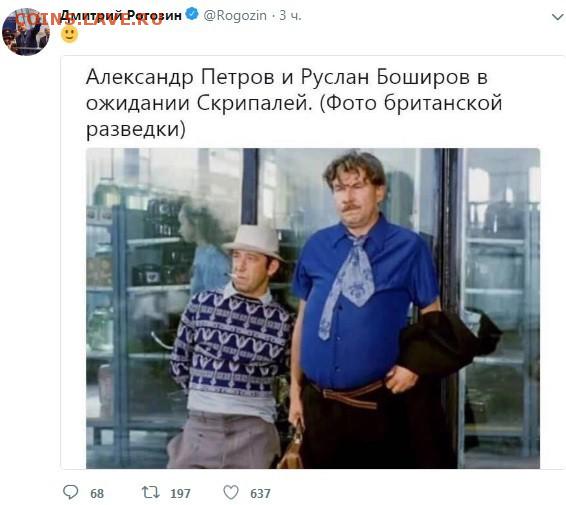
Task: Click the man in white hat in photo
Action: pyautogui.click(x=231, y=347)
